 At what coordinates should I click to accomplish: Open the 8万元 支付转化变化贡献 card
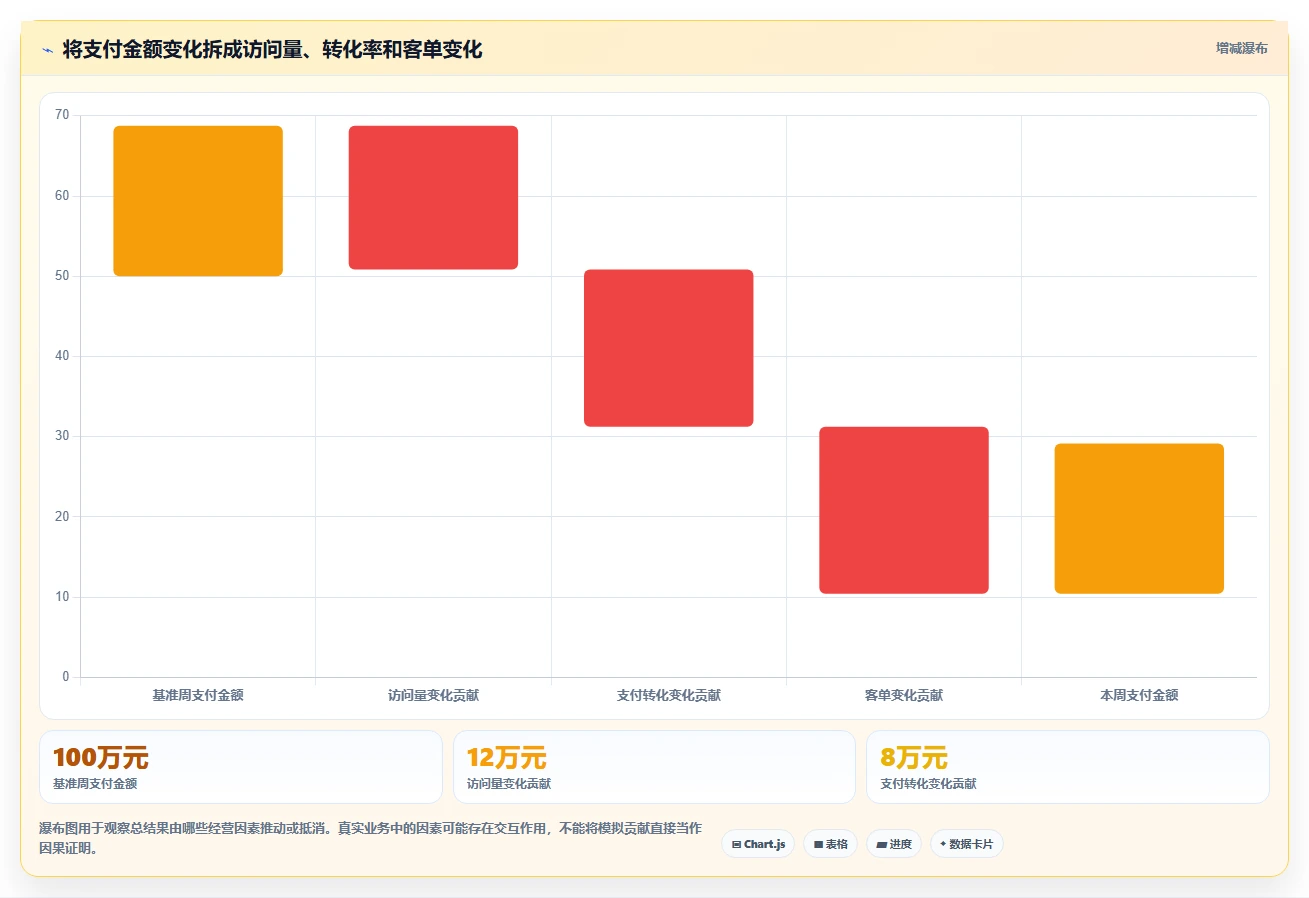[1068, 767]
